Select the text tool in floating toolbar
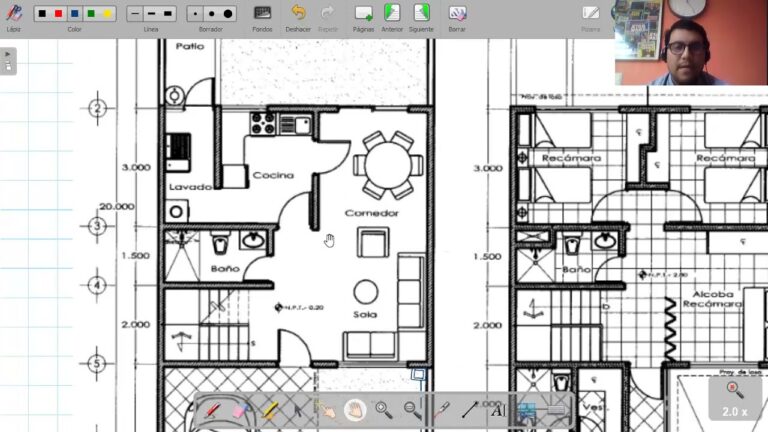This screenshot has height=432, width=768. click(x=497, y=410)
